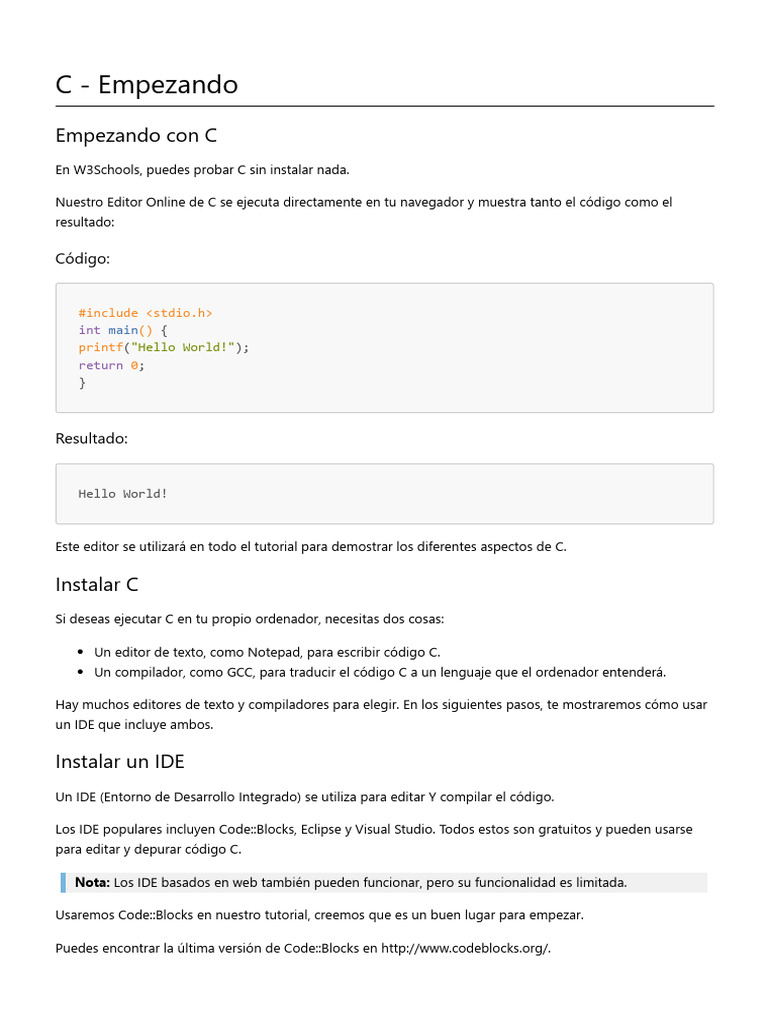768x1024 pixels.
Task: Click the "Código:" label
Action: coord(83,258)
